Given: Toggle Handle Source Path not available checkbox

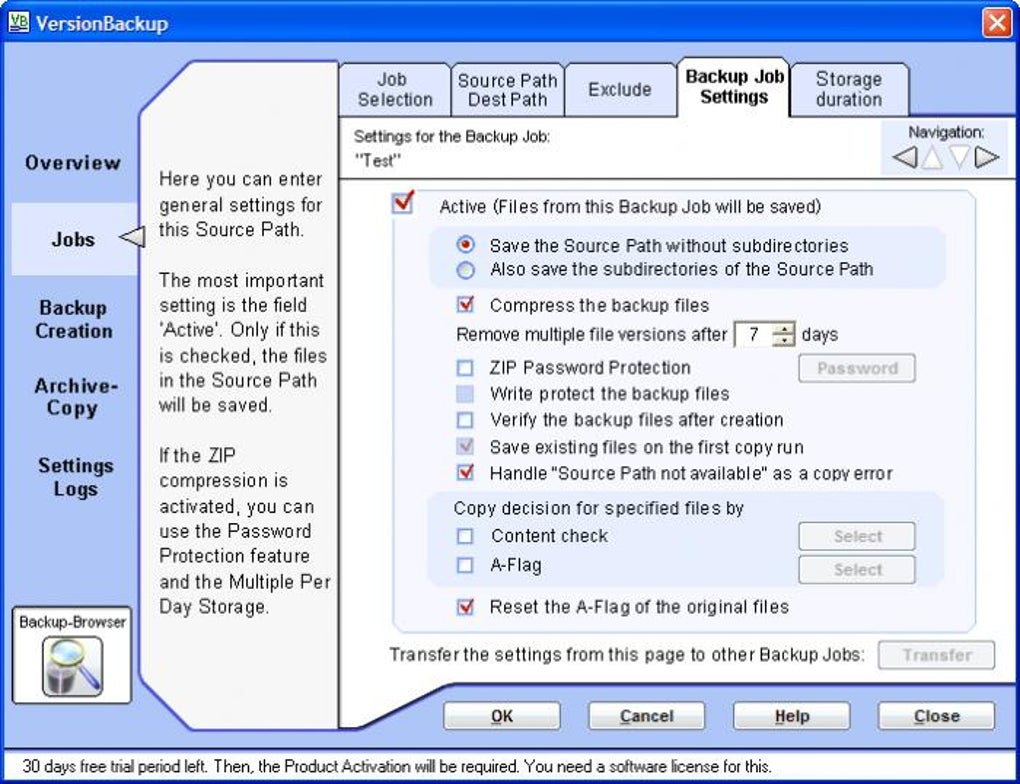Looking at the screenshot, I should point(465,472).
